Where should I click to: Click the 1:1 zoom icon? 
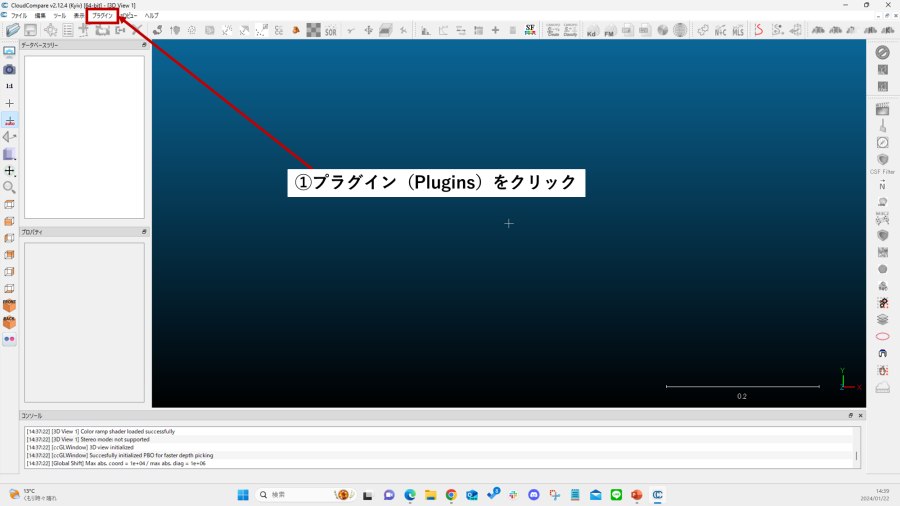(x=9, y=86)
